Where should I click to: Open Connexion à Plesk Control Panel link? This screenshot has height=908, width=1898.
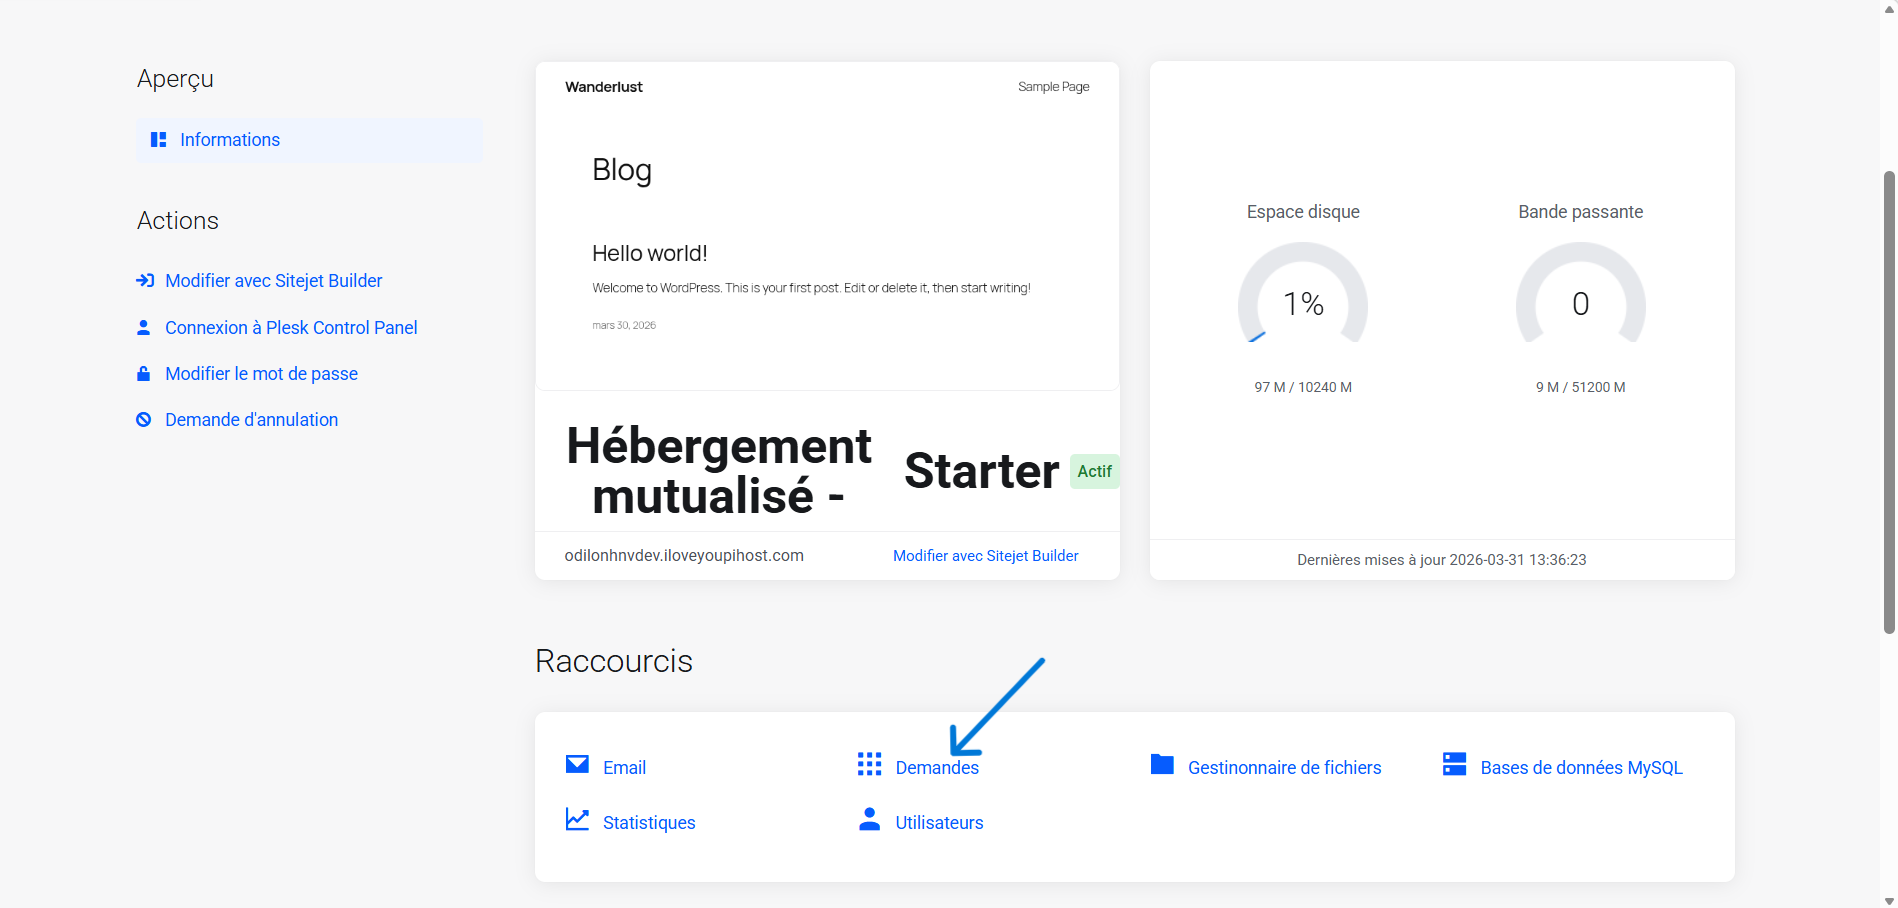click(291, 328)
